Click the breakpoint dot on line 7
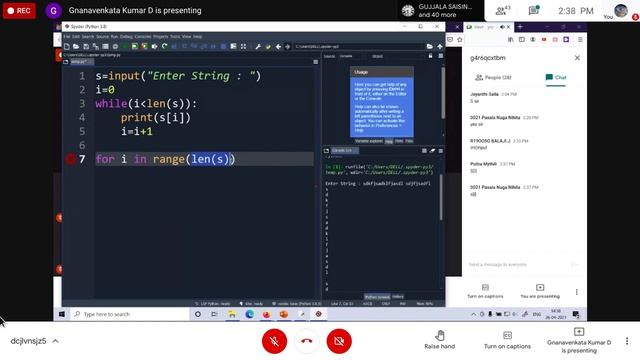The height and width of the screenshot is (360, 640). click(x=71, y=159)
